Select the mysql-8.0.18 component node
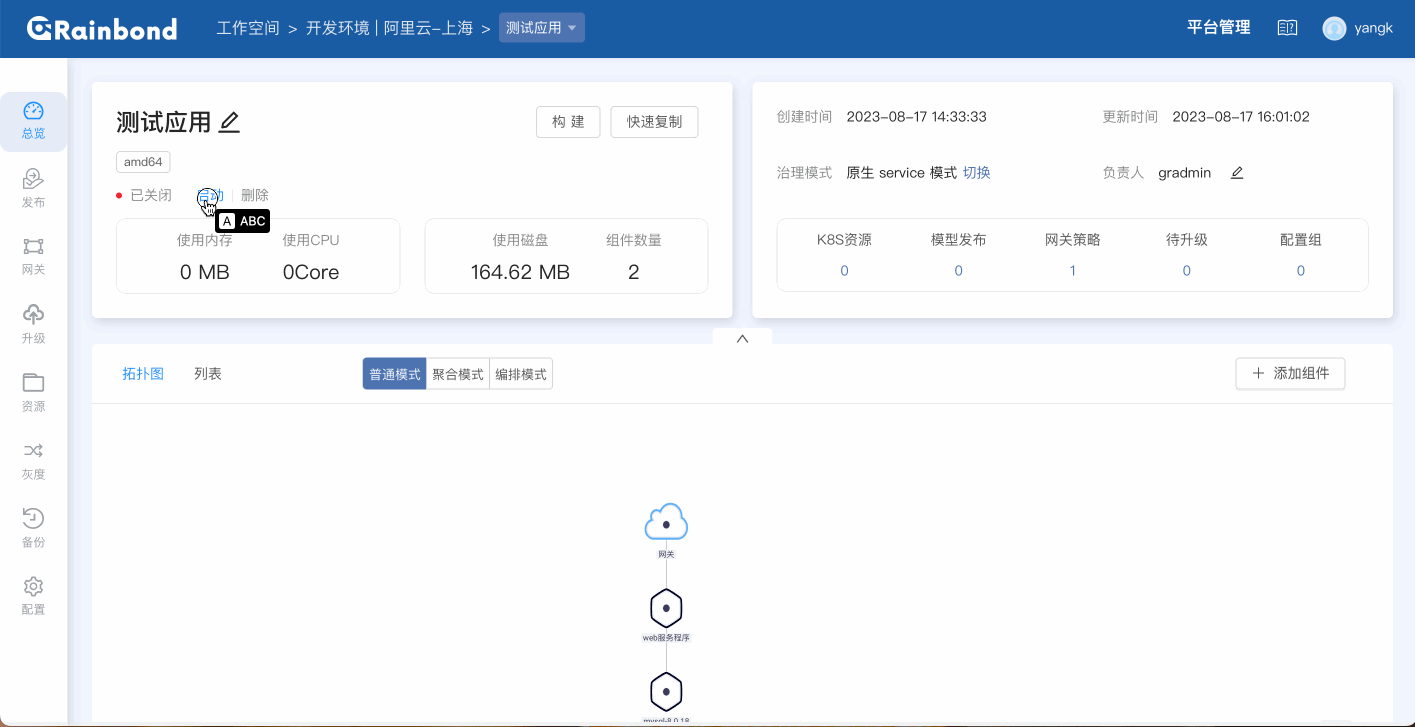 [x=666, y=690]
